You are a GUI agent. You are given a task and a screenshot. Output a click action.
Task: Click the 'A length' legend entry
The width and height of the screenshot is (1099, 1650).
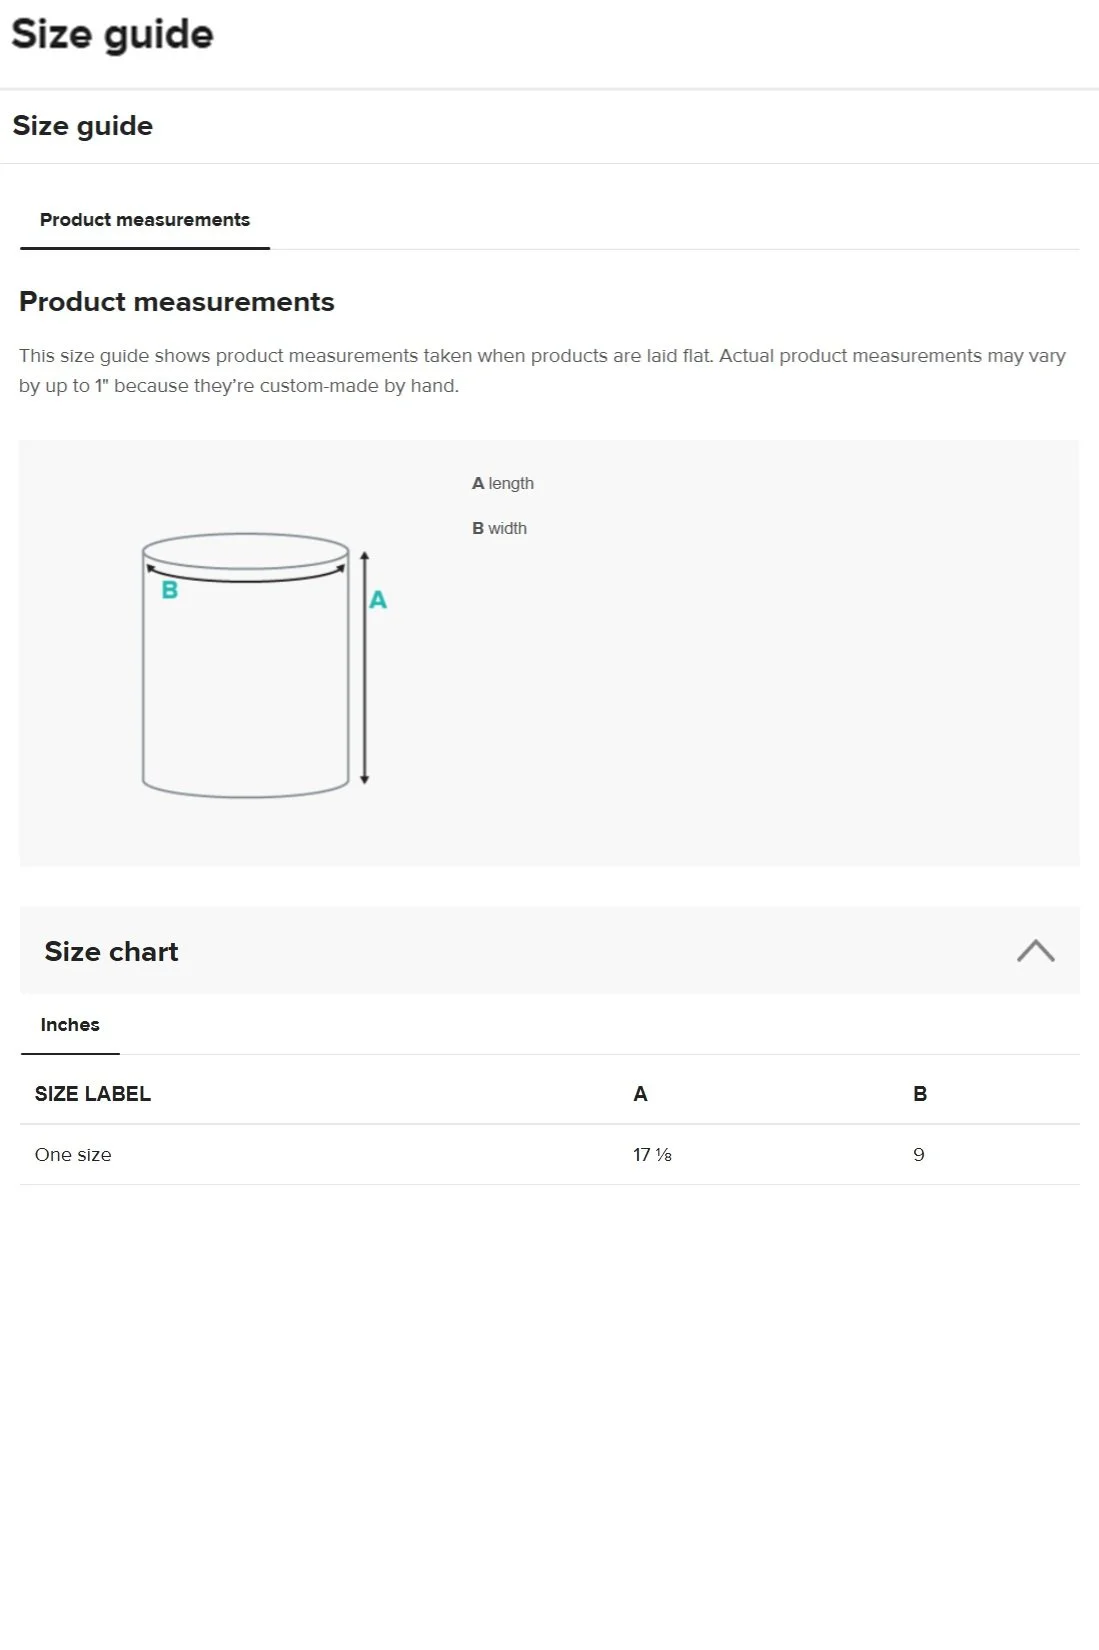tap(503, 484)
